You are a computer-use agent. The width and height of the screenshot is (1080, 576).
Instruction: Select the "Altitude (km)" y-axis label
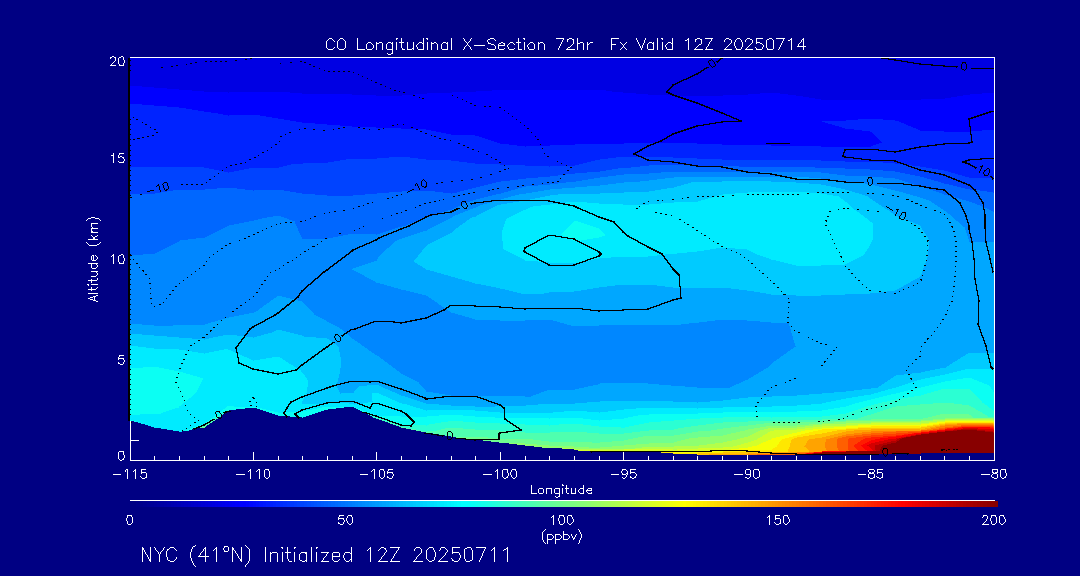tap(93, 258)
